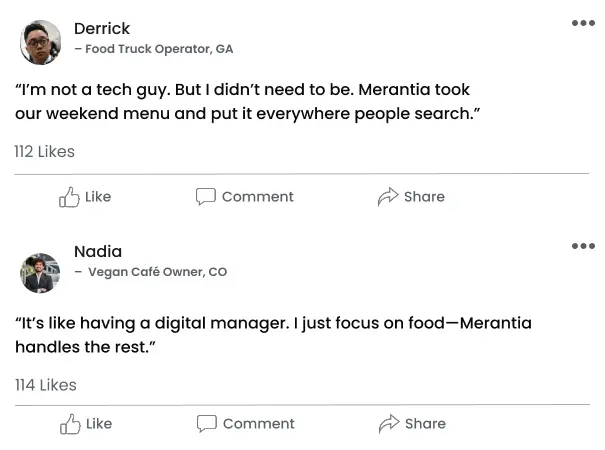
Task: Click Derrick's profile picture
Action: pyautogui.click(x=40, y=43)
